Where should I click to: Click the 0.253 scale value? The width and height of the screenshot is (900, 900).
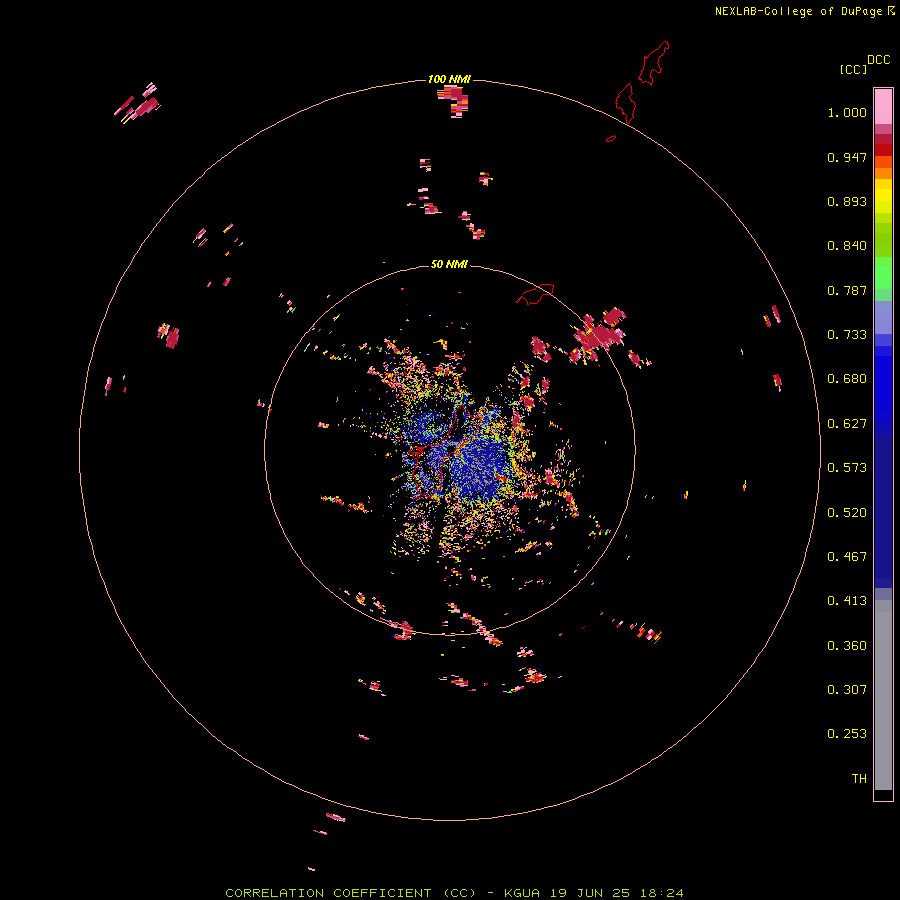[x=847, y=734]
